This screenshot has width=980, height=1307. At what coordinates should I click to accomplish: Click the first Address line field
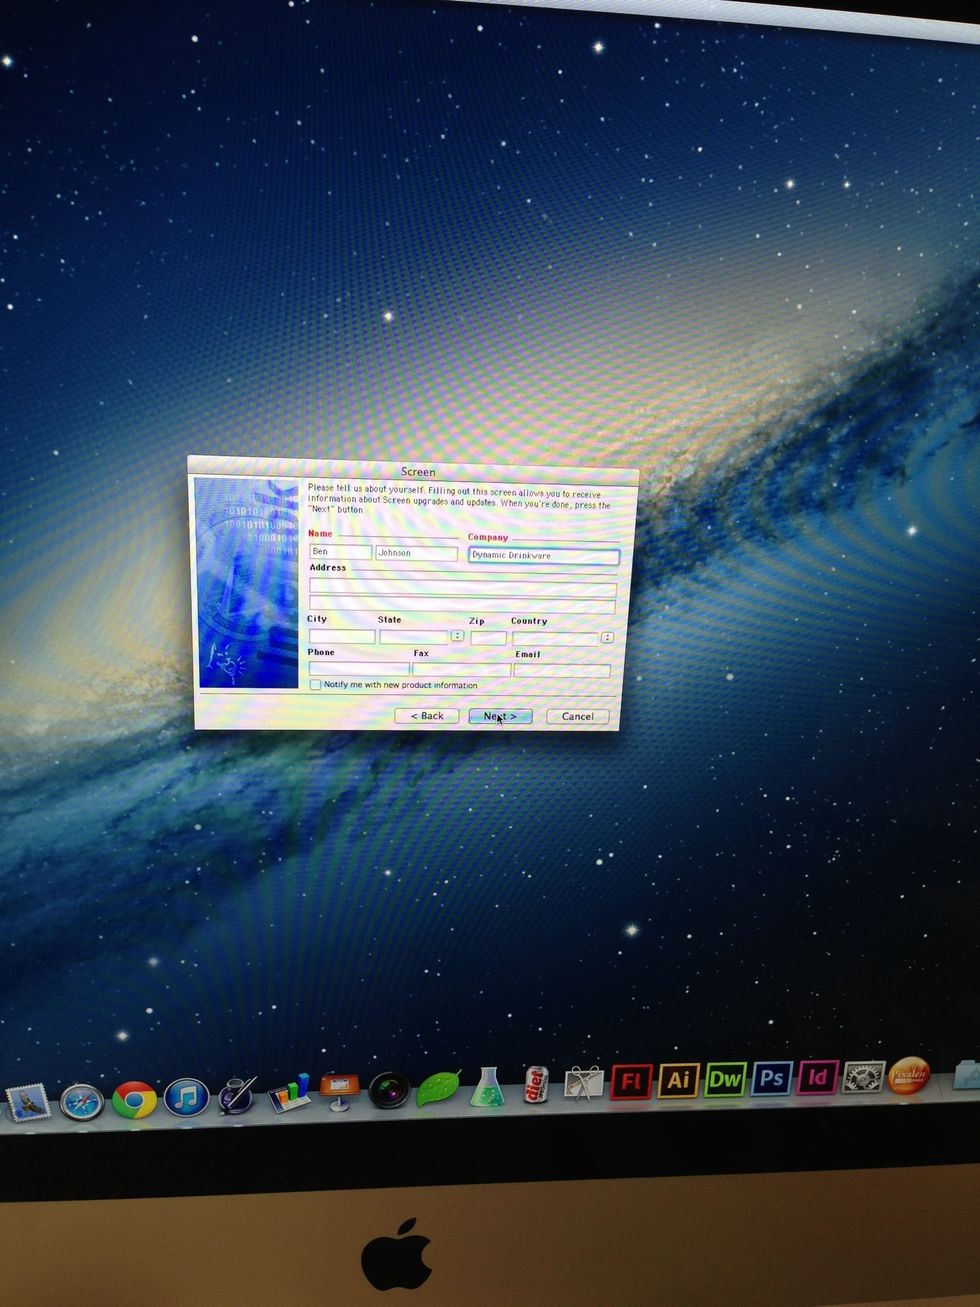[x=462, y=587]
